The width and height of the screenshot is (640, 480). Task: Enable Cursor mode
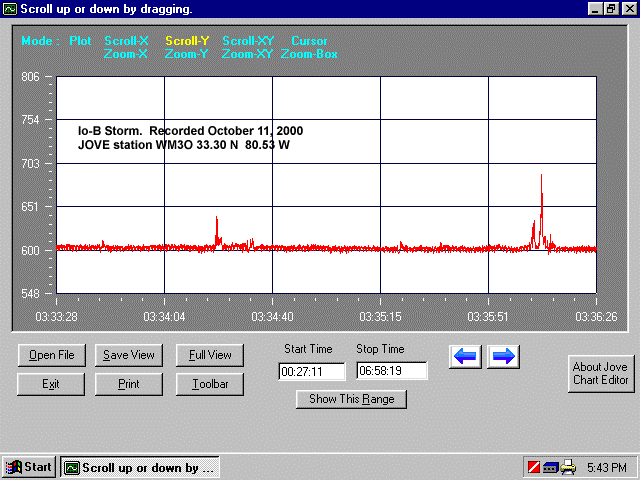point(309,41)
